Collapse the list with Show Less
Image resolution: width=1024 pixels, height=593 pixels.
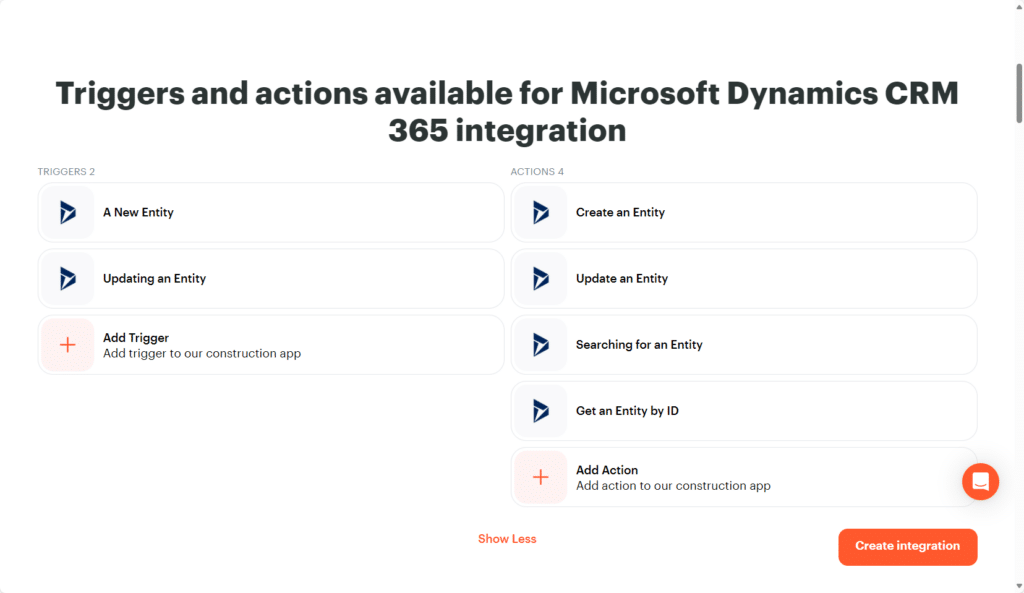(507, 539)
